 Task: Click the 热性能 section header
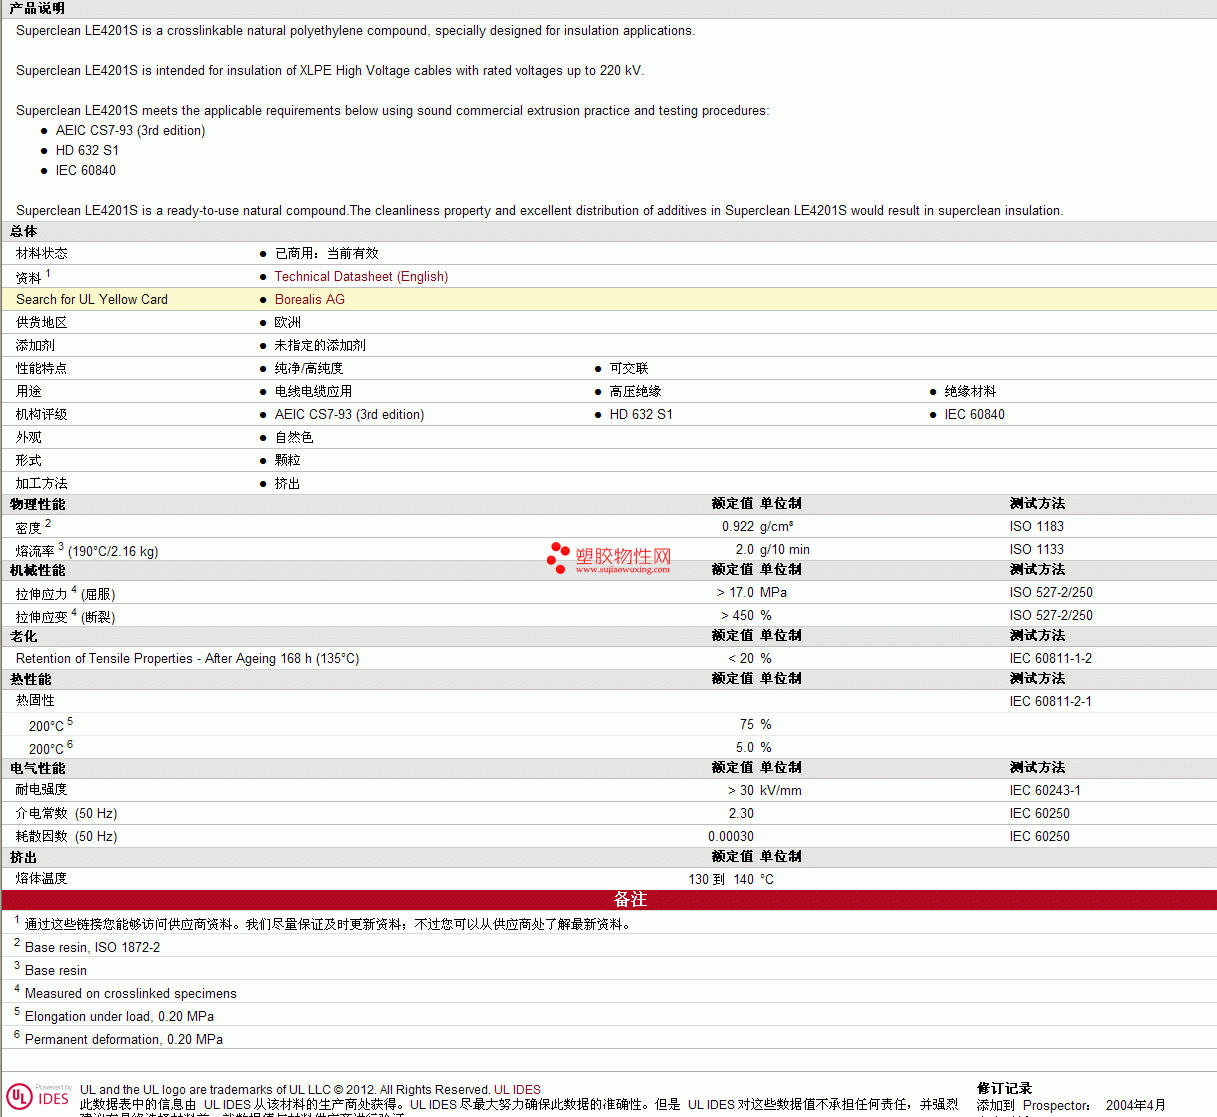31,680
